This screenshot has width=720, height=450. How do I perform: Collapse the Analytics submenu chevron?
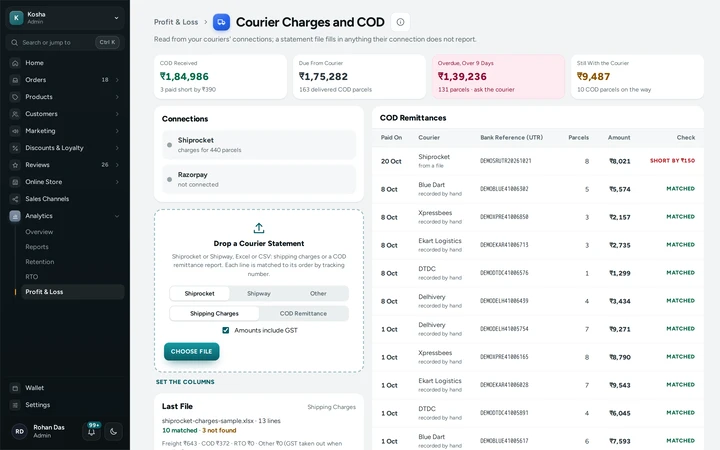(x=117, y=216)
